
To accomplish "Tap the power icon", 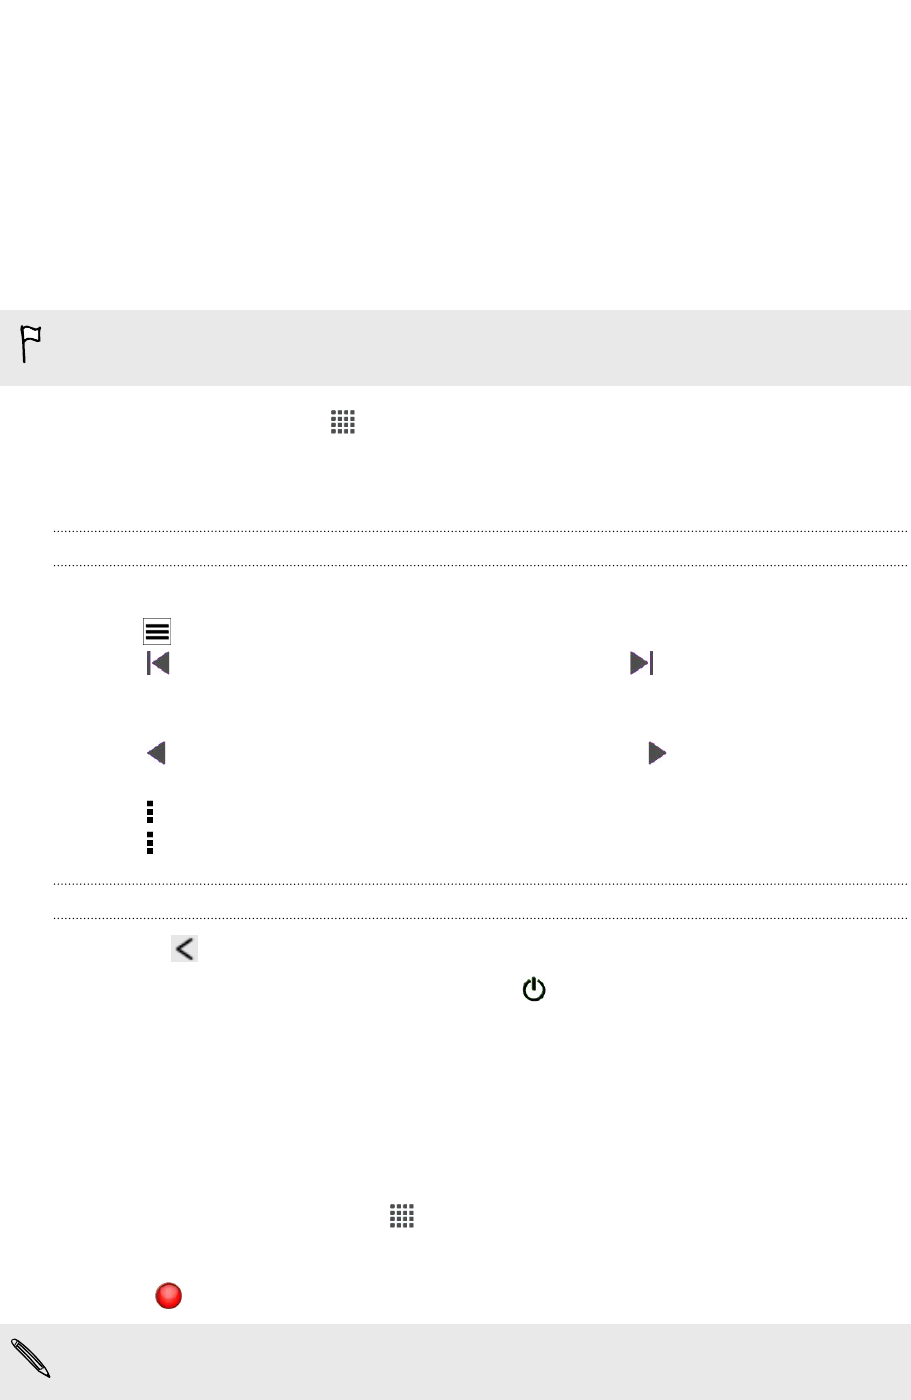I will click(535, 990).
